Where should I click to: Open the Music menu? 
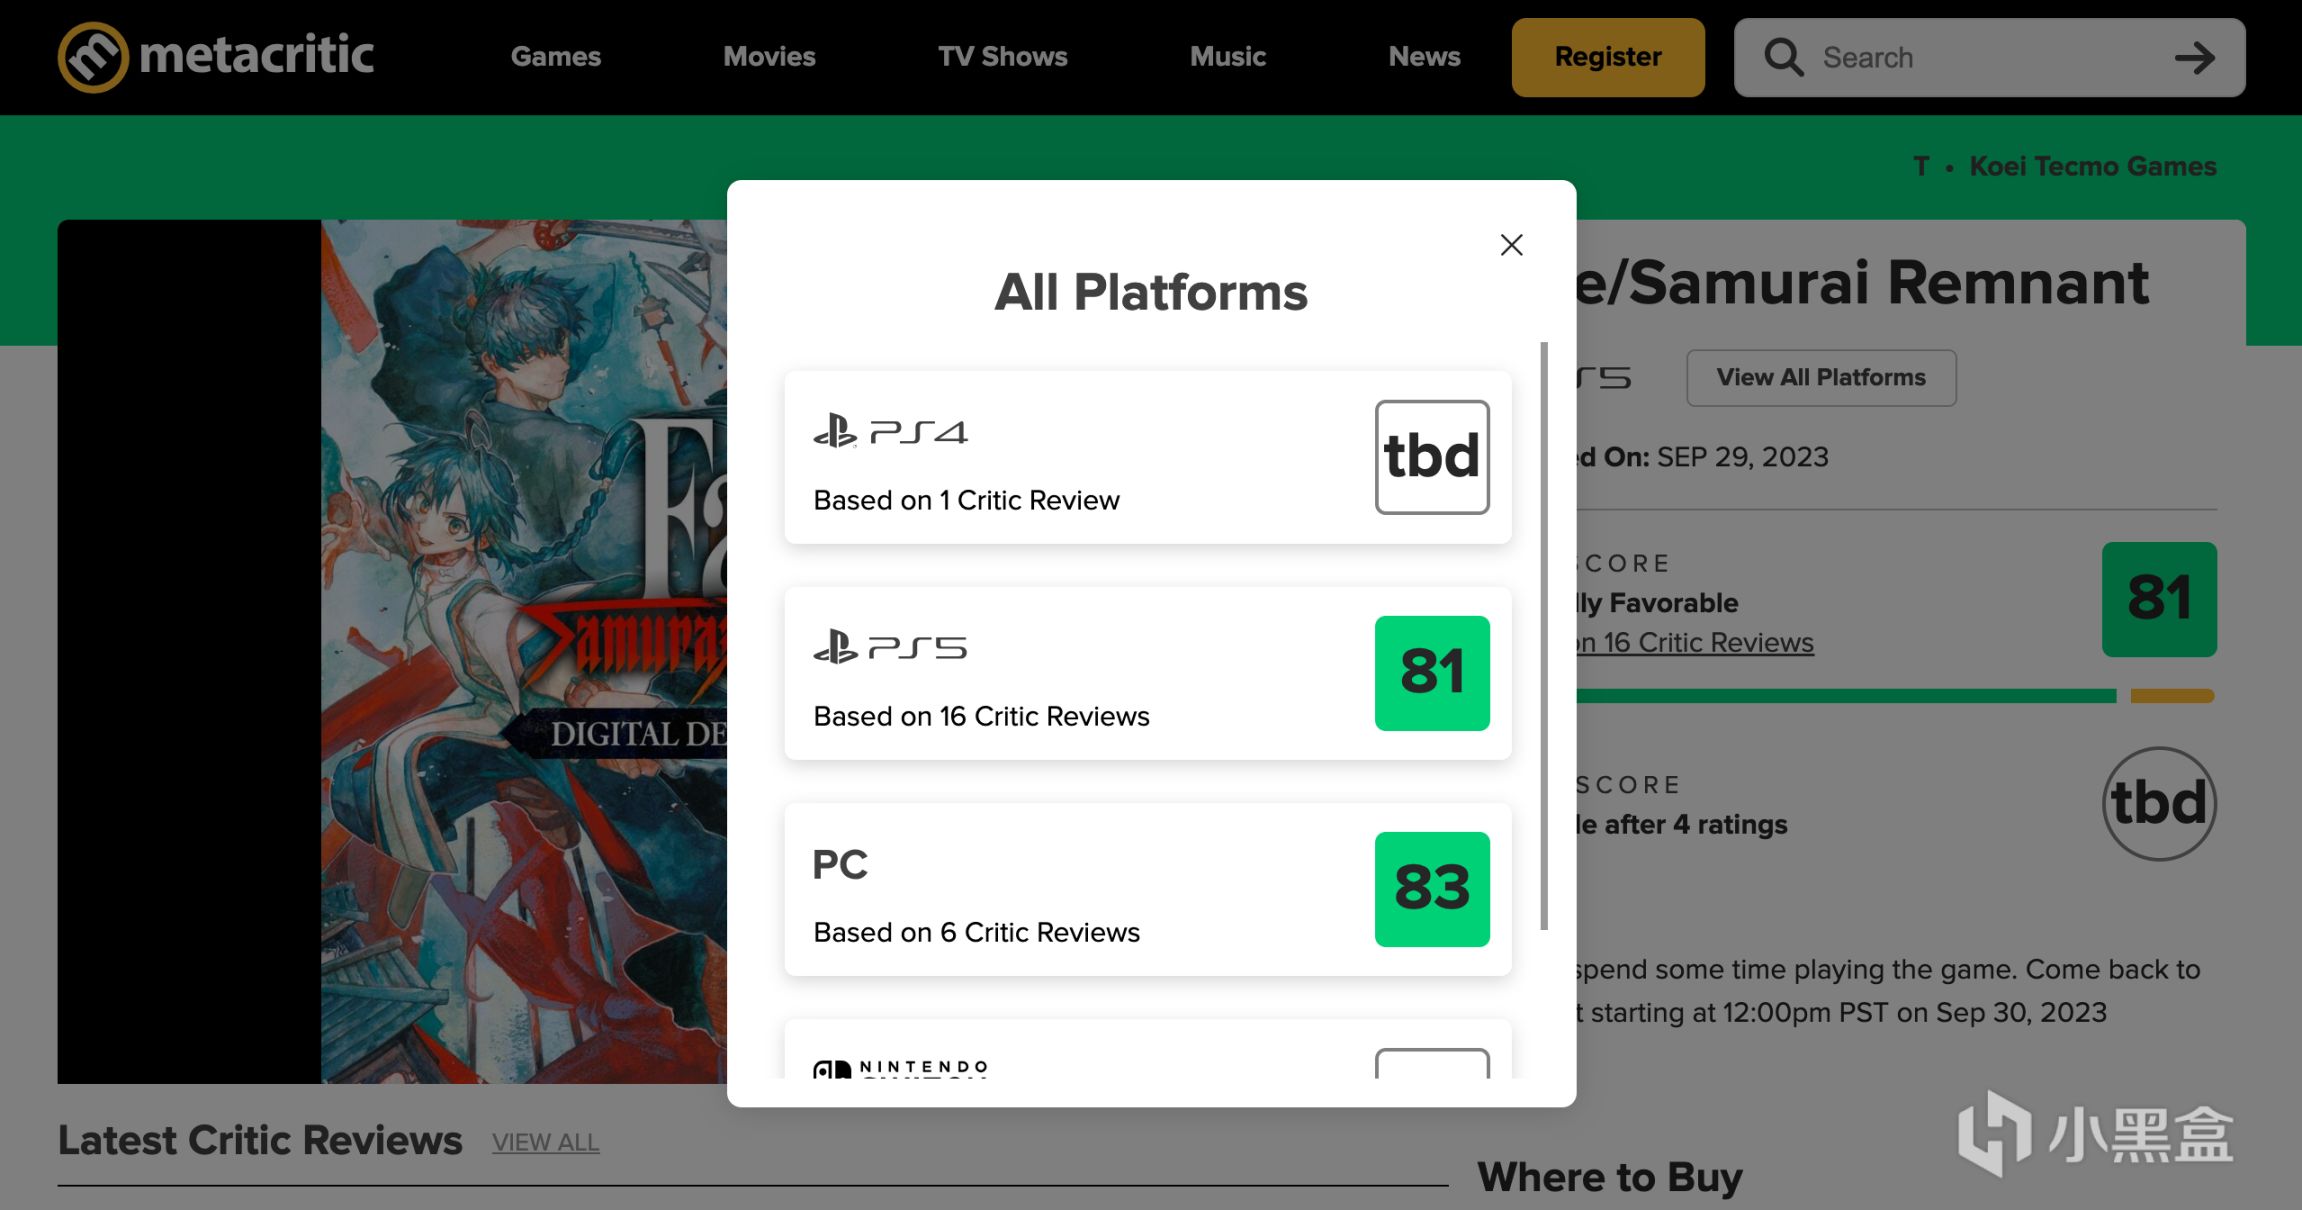click(1228, 57)
